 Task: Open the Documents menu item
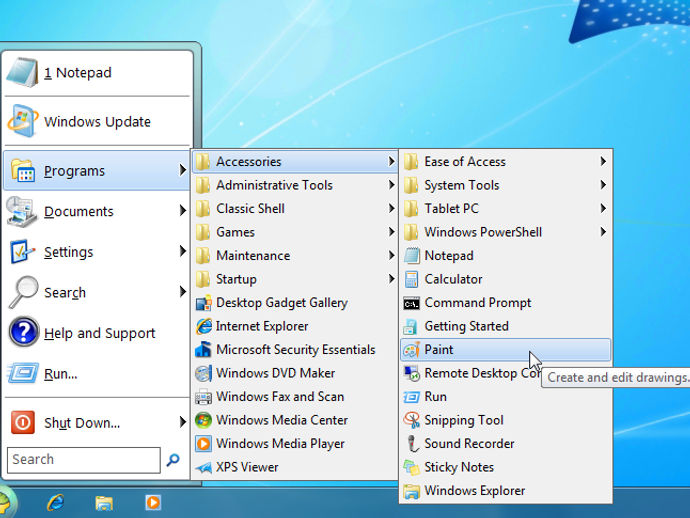click(x=96, y=211)
